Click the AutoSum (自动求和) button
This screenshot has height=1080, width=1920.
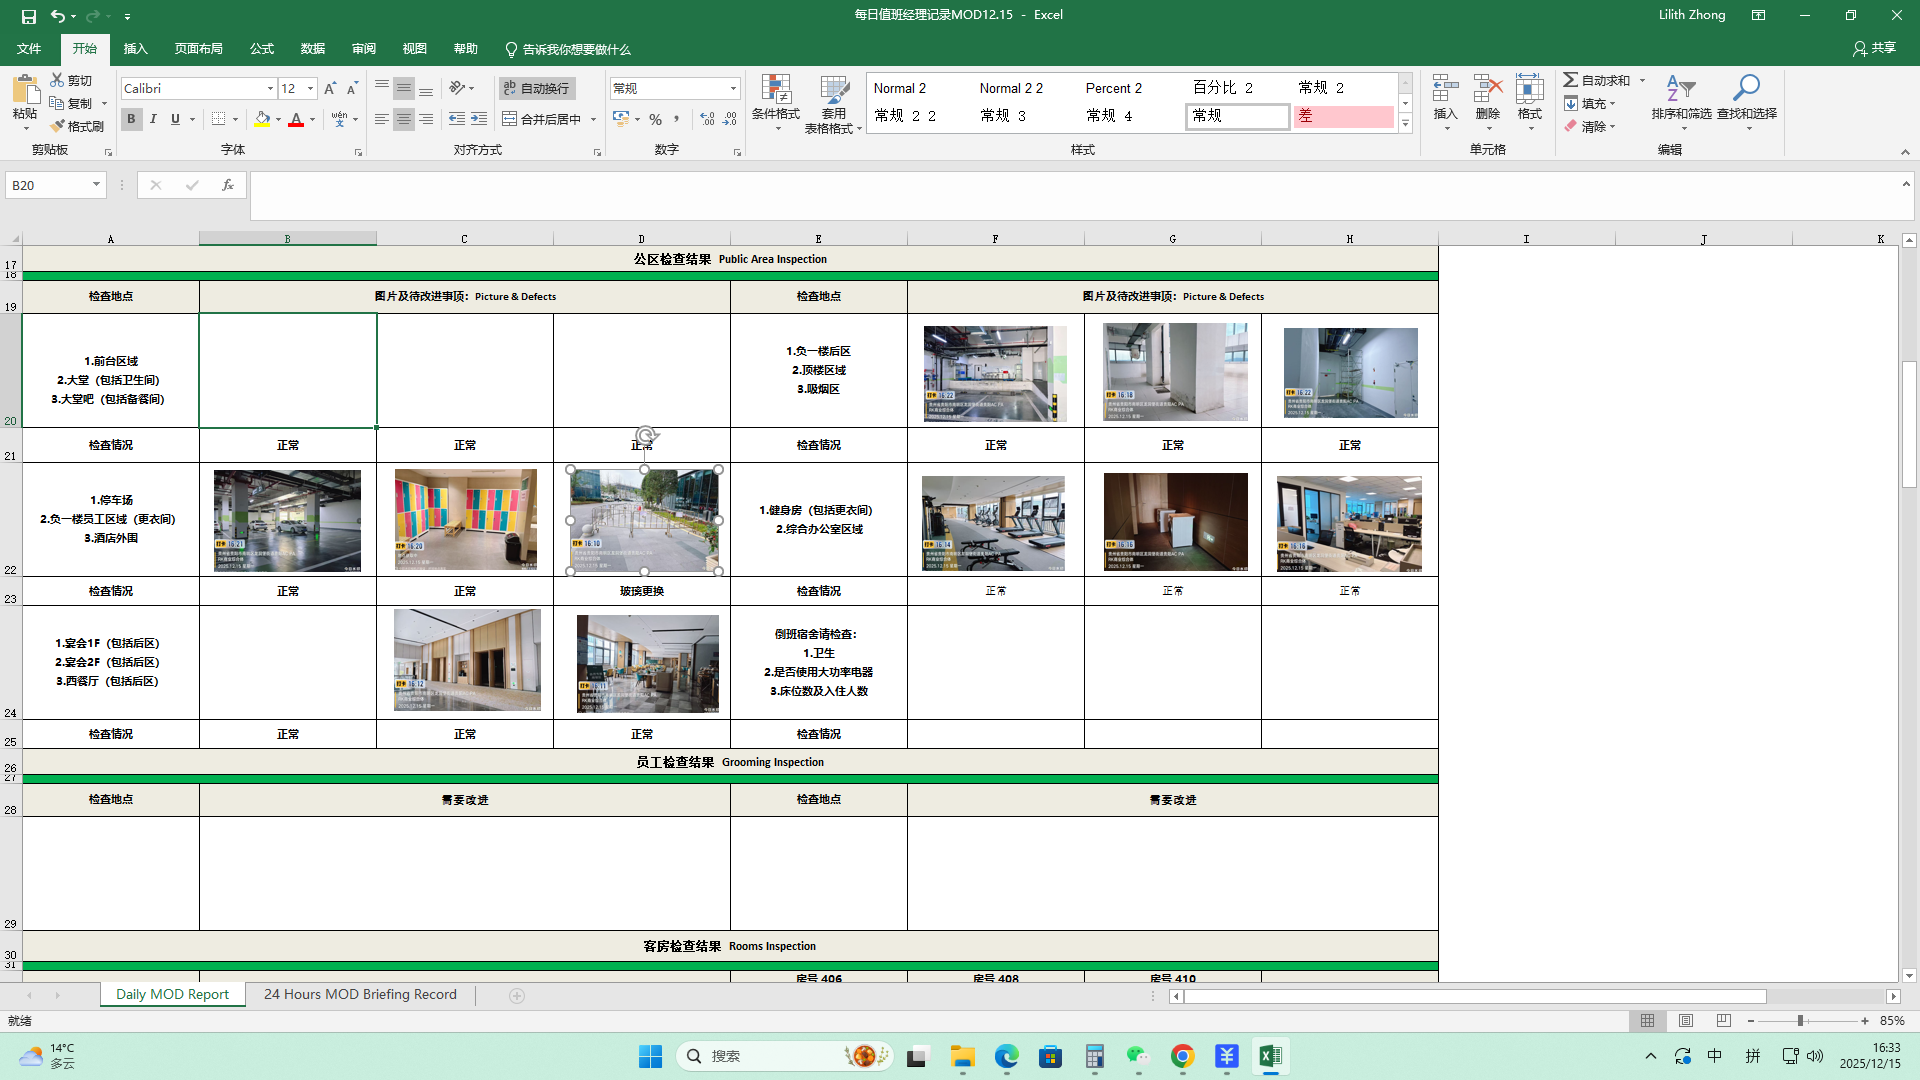click(x=1597, y=80)
